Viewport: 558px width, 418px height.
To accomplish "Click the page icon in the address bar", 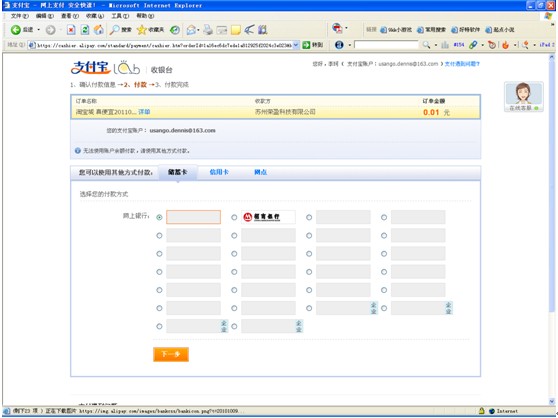I will (32, 45).
